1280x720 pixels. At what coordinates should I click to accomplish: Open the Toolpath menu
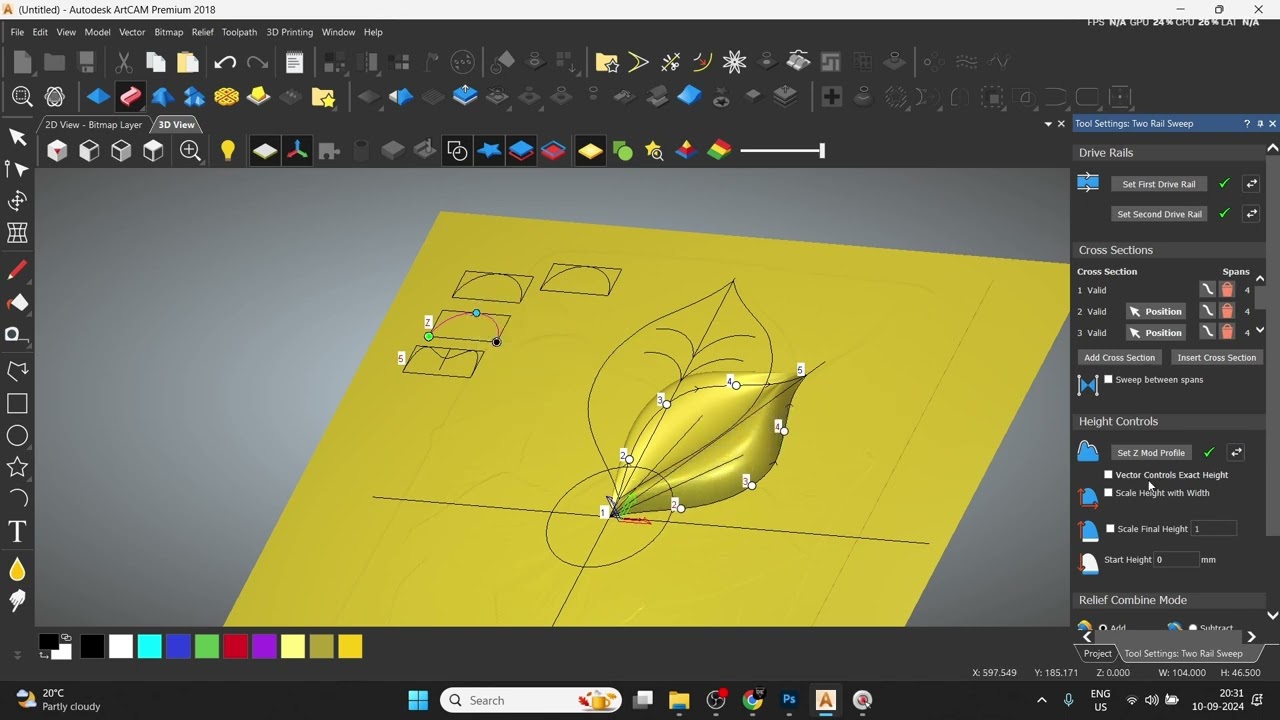point(239,32)
